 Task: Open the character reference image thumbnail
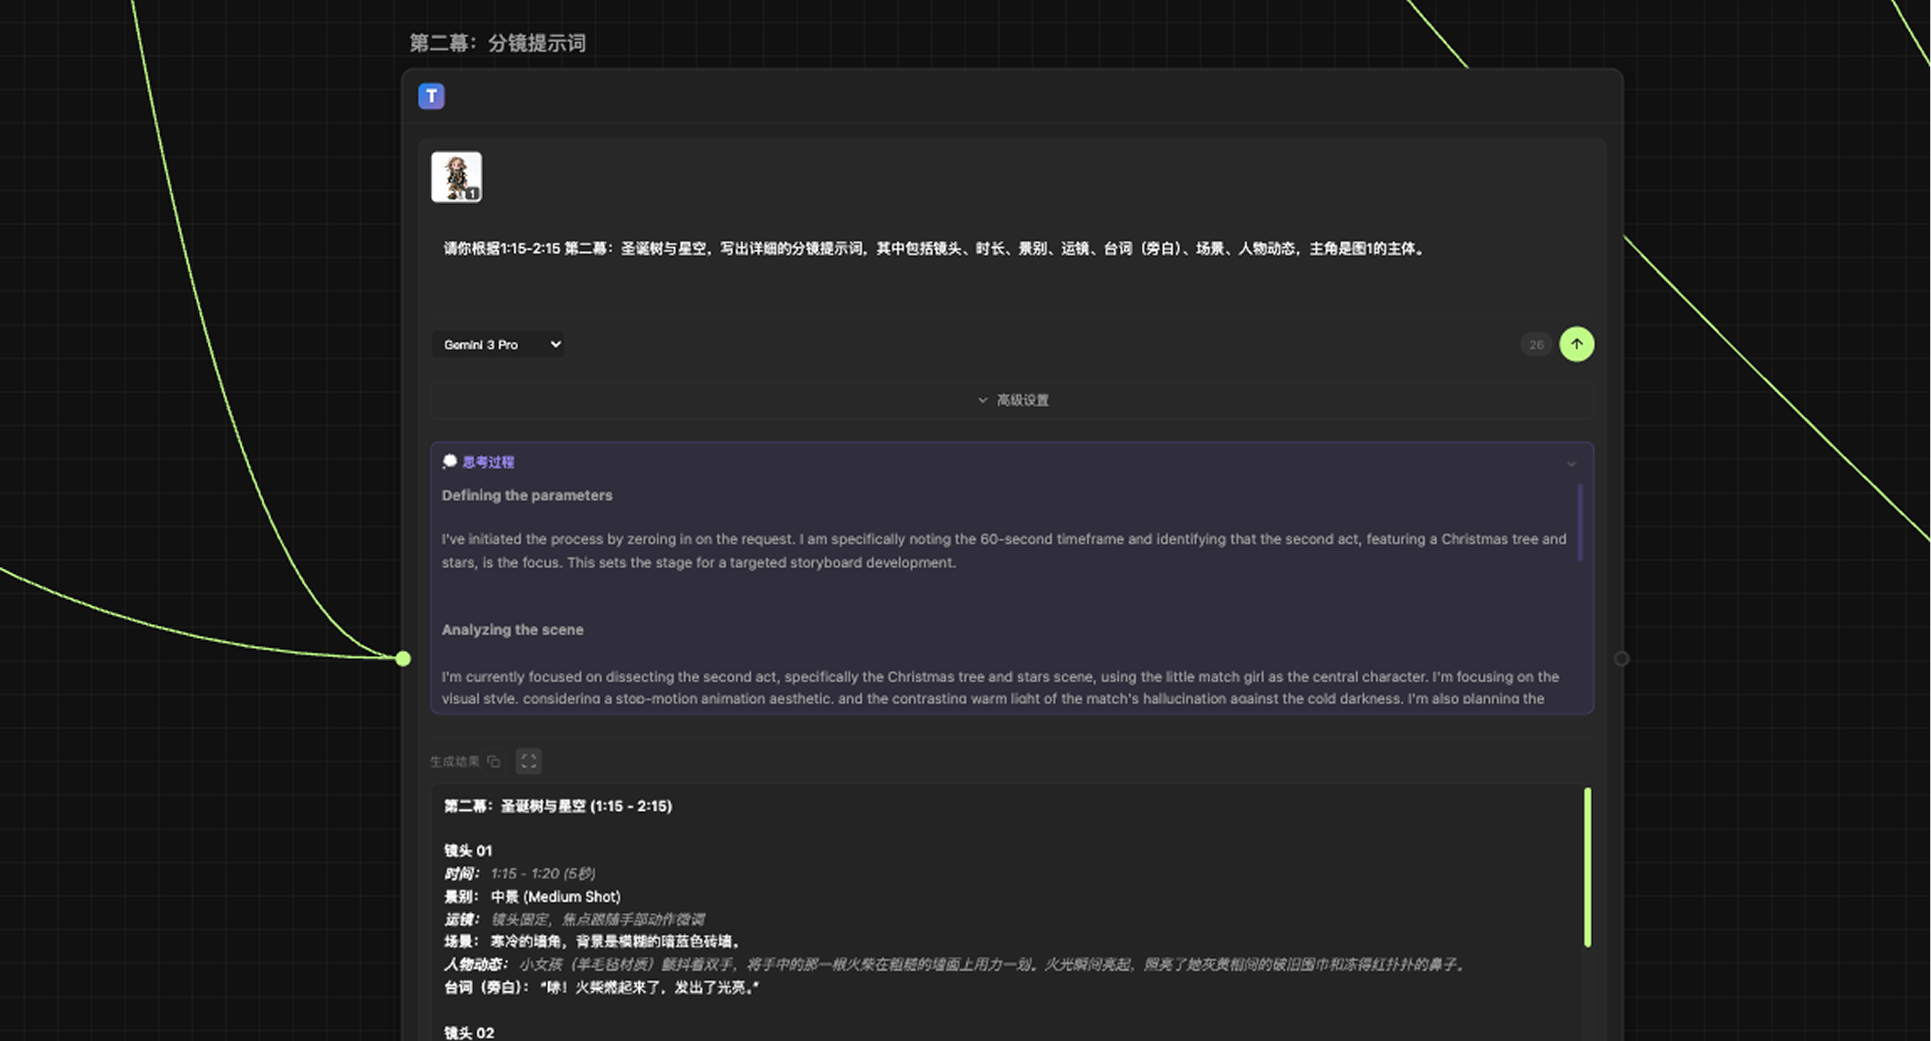pyautogui.click(x=456, y=177)
